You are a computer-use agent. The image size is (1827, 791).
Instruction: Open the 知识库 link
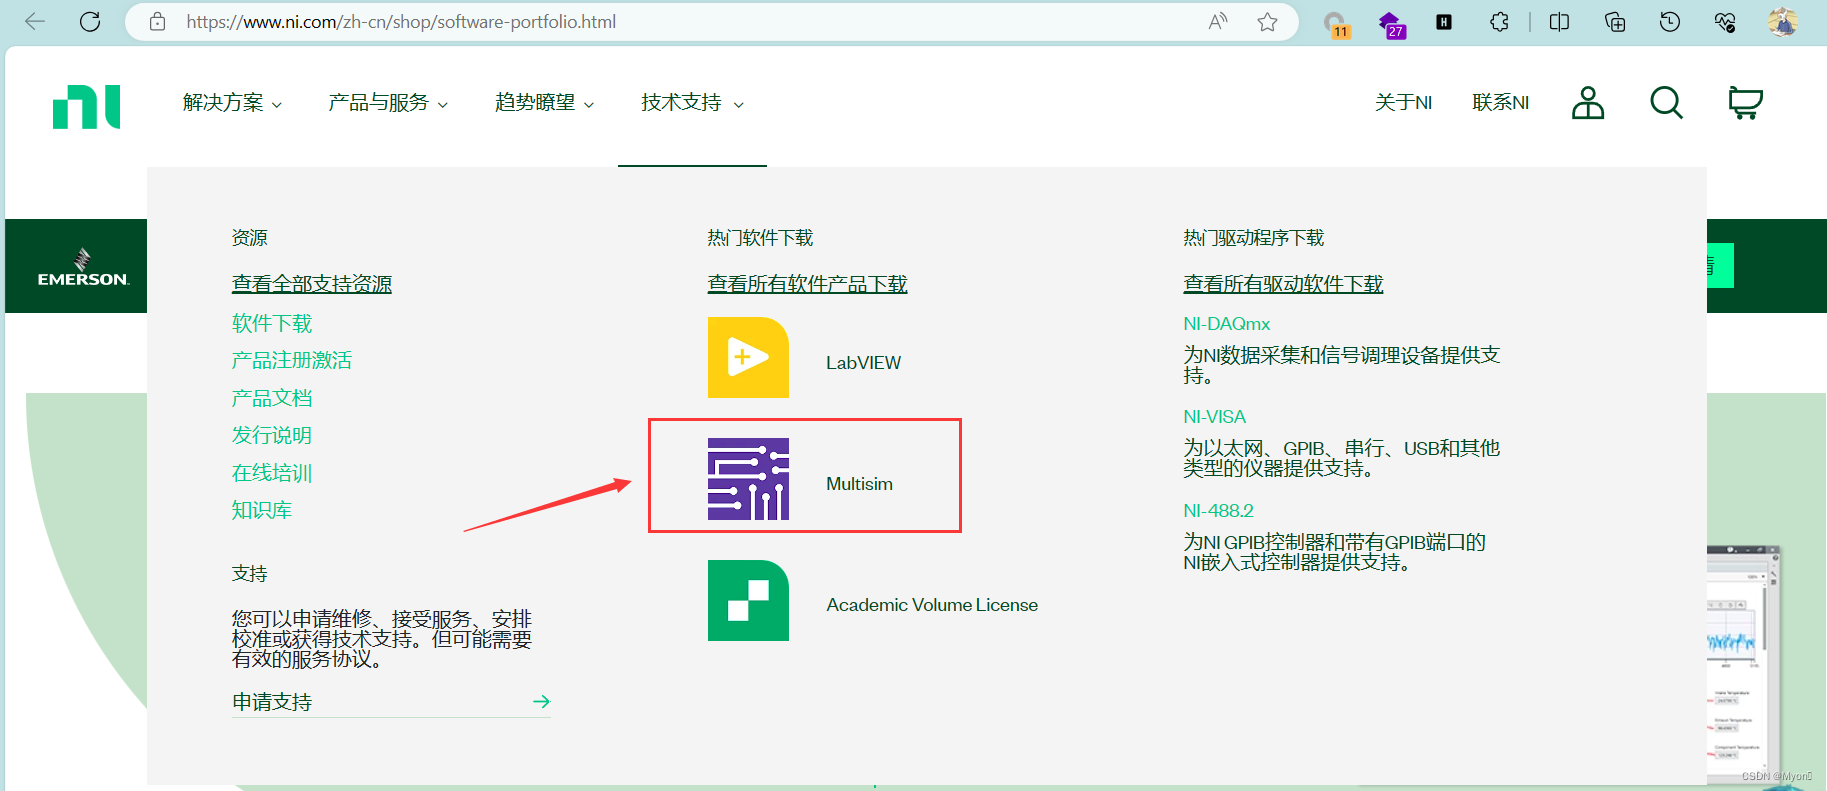[x=262, y=510]
